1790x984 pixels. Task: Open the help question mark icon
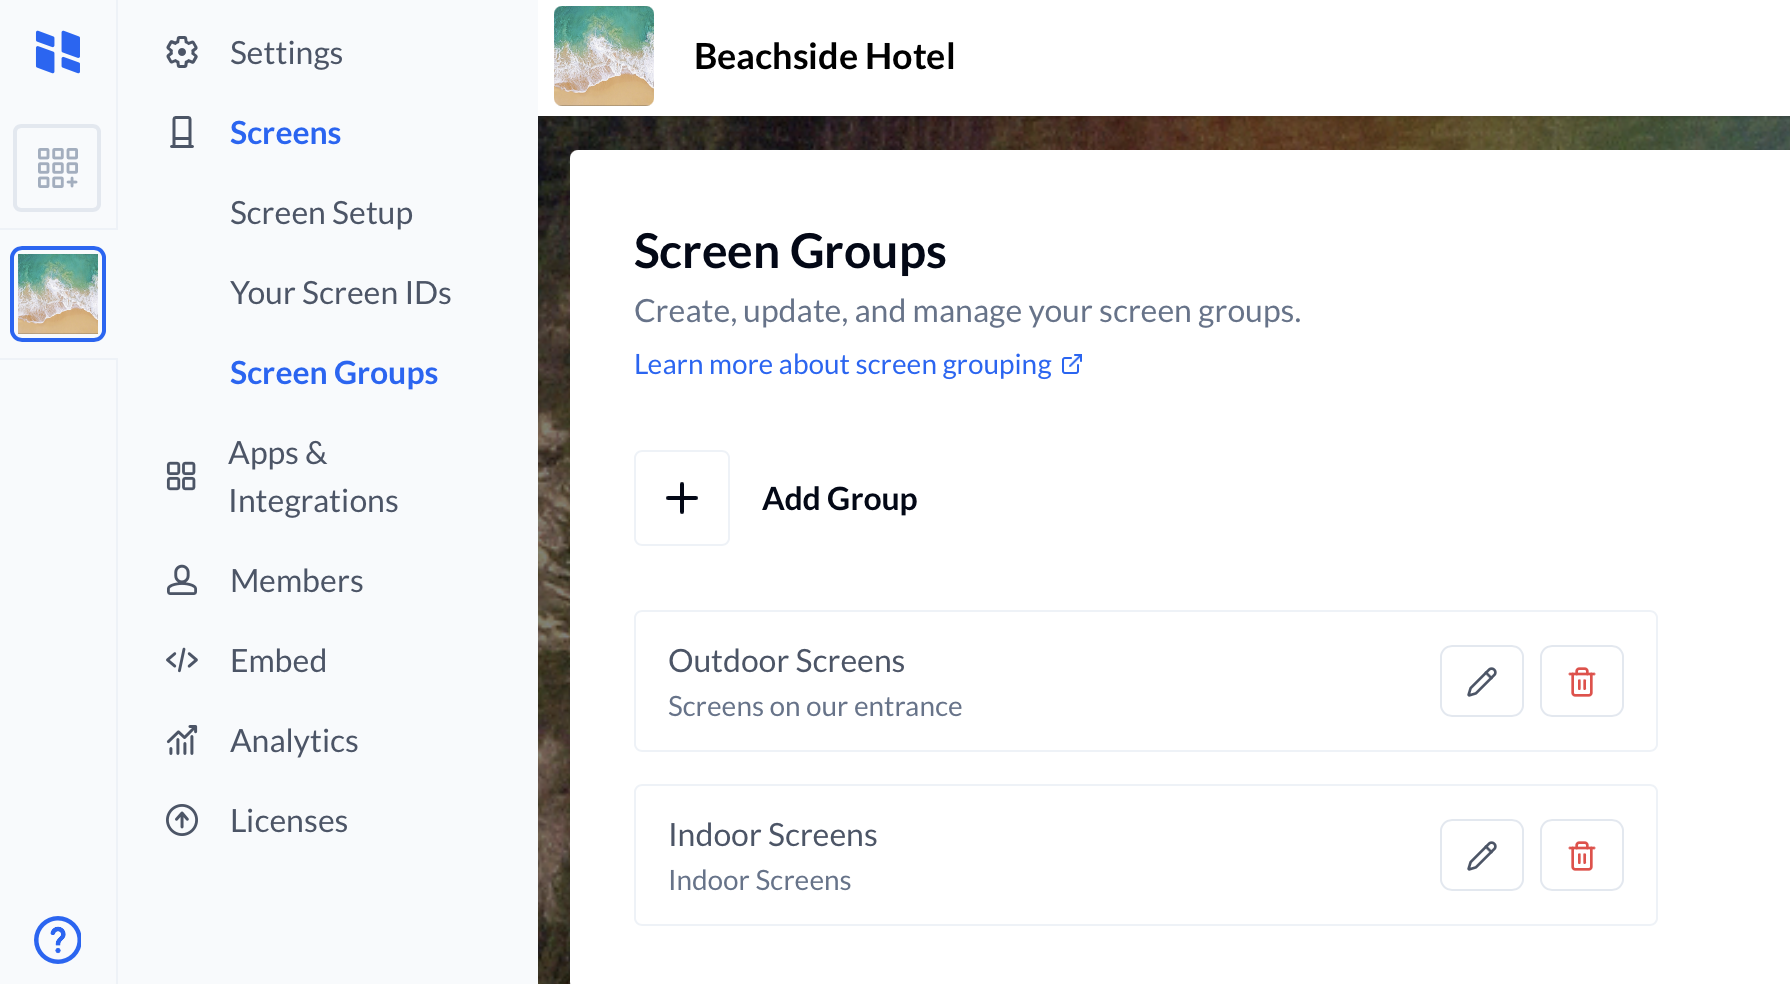[58, 940]
